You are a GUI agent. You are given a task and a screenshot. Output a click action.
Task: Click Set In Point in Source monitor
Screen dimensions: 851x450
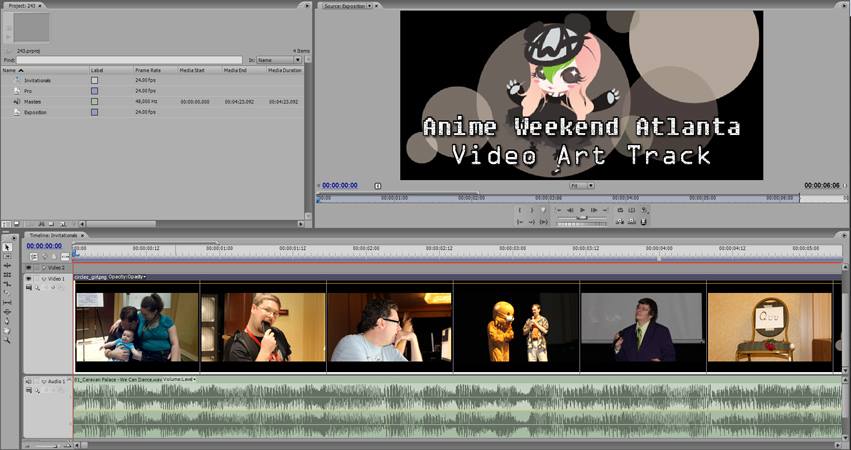(519, 210)
